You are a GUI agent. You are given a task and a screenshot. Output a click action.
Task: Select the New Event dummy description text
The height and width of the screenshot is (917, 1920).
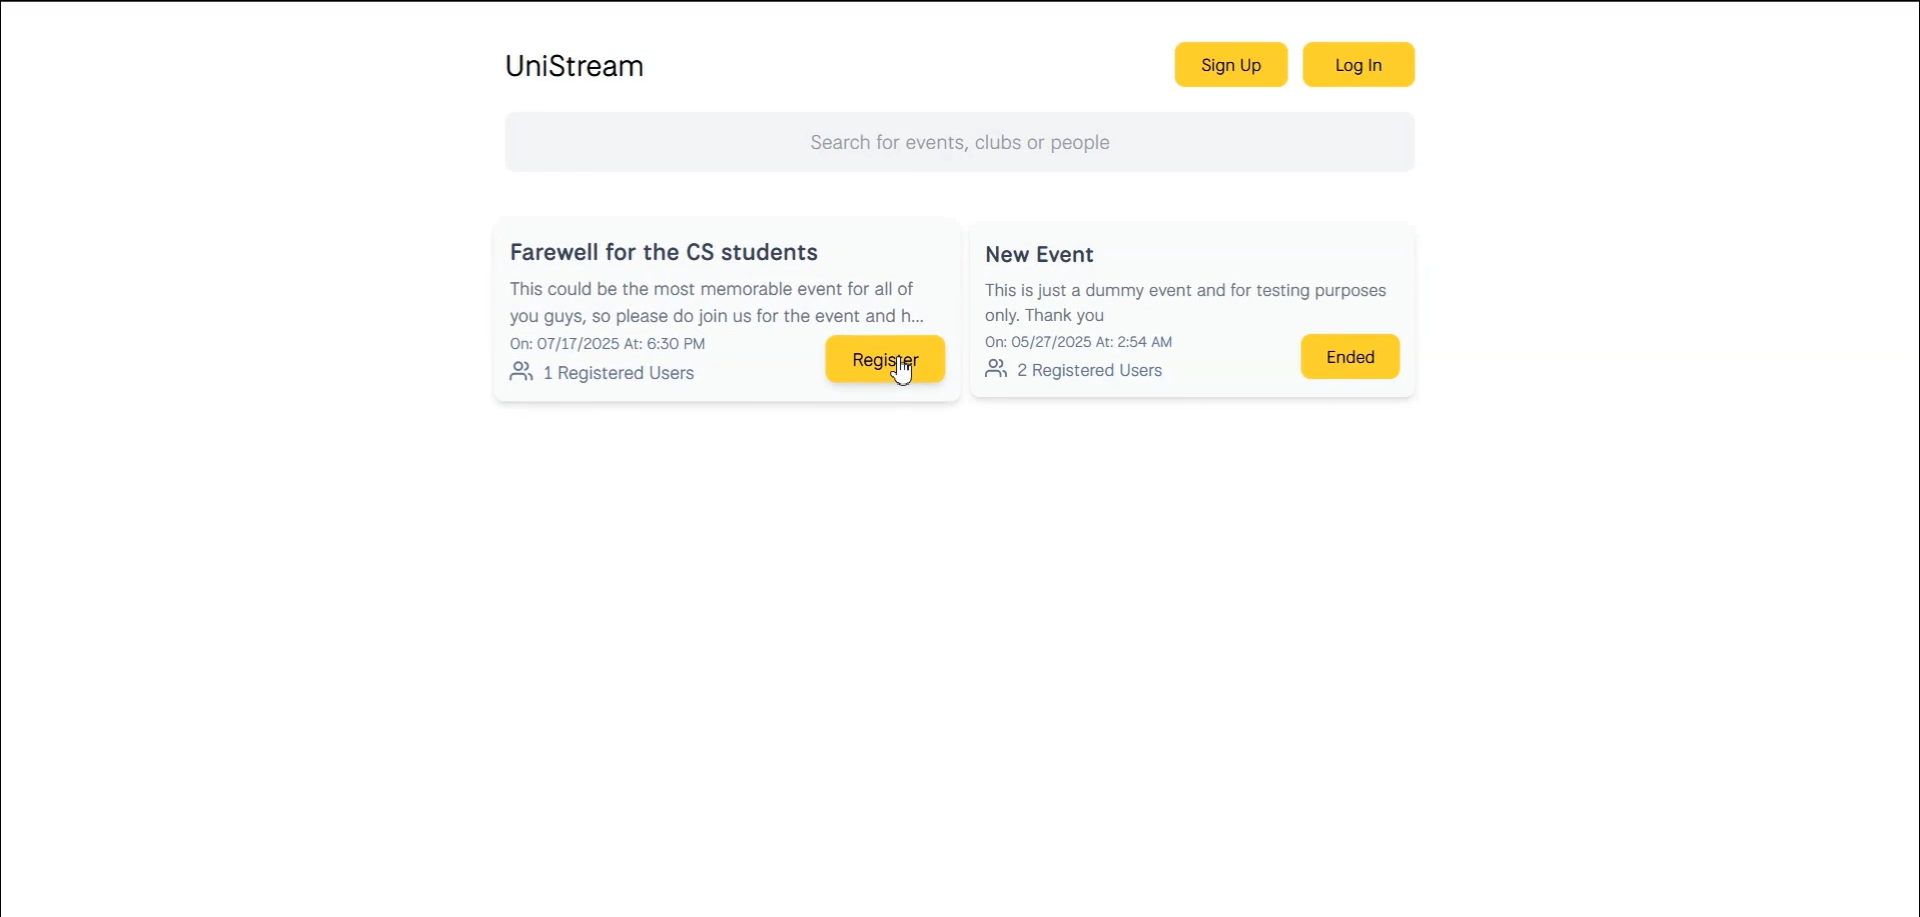point(1186,303)
